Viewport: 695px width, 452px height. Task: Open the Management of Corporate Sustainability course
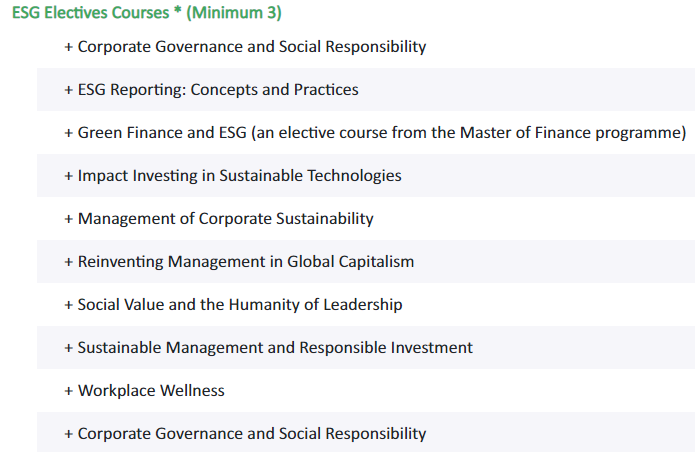coord(366,218)
